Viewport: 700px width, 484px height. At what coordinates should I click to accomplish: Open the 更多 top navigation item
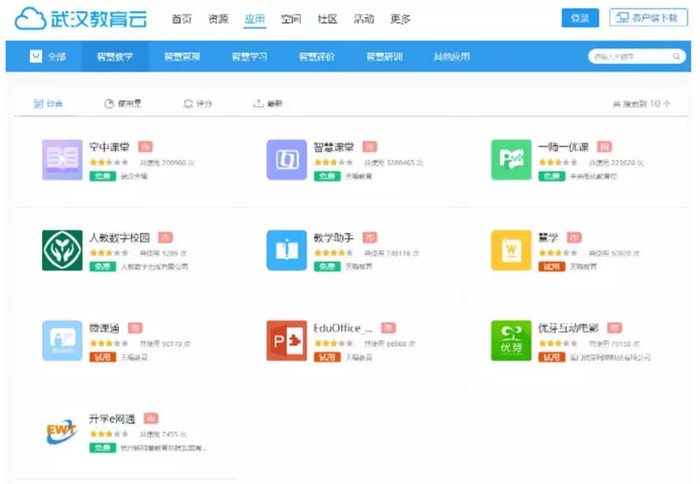point(400,19)
